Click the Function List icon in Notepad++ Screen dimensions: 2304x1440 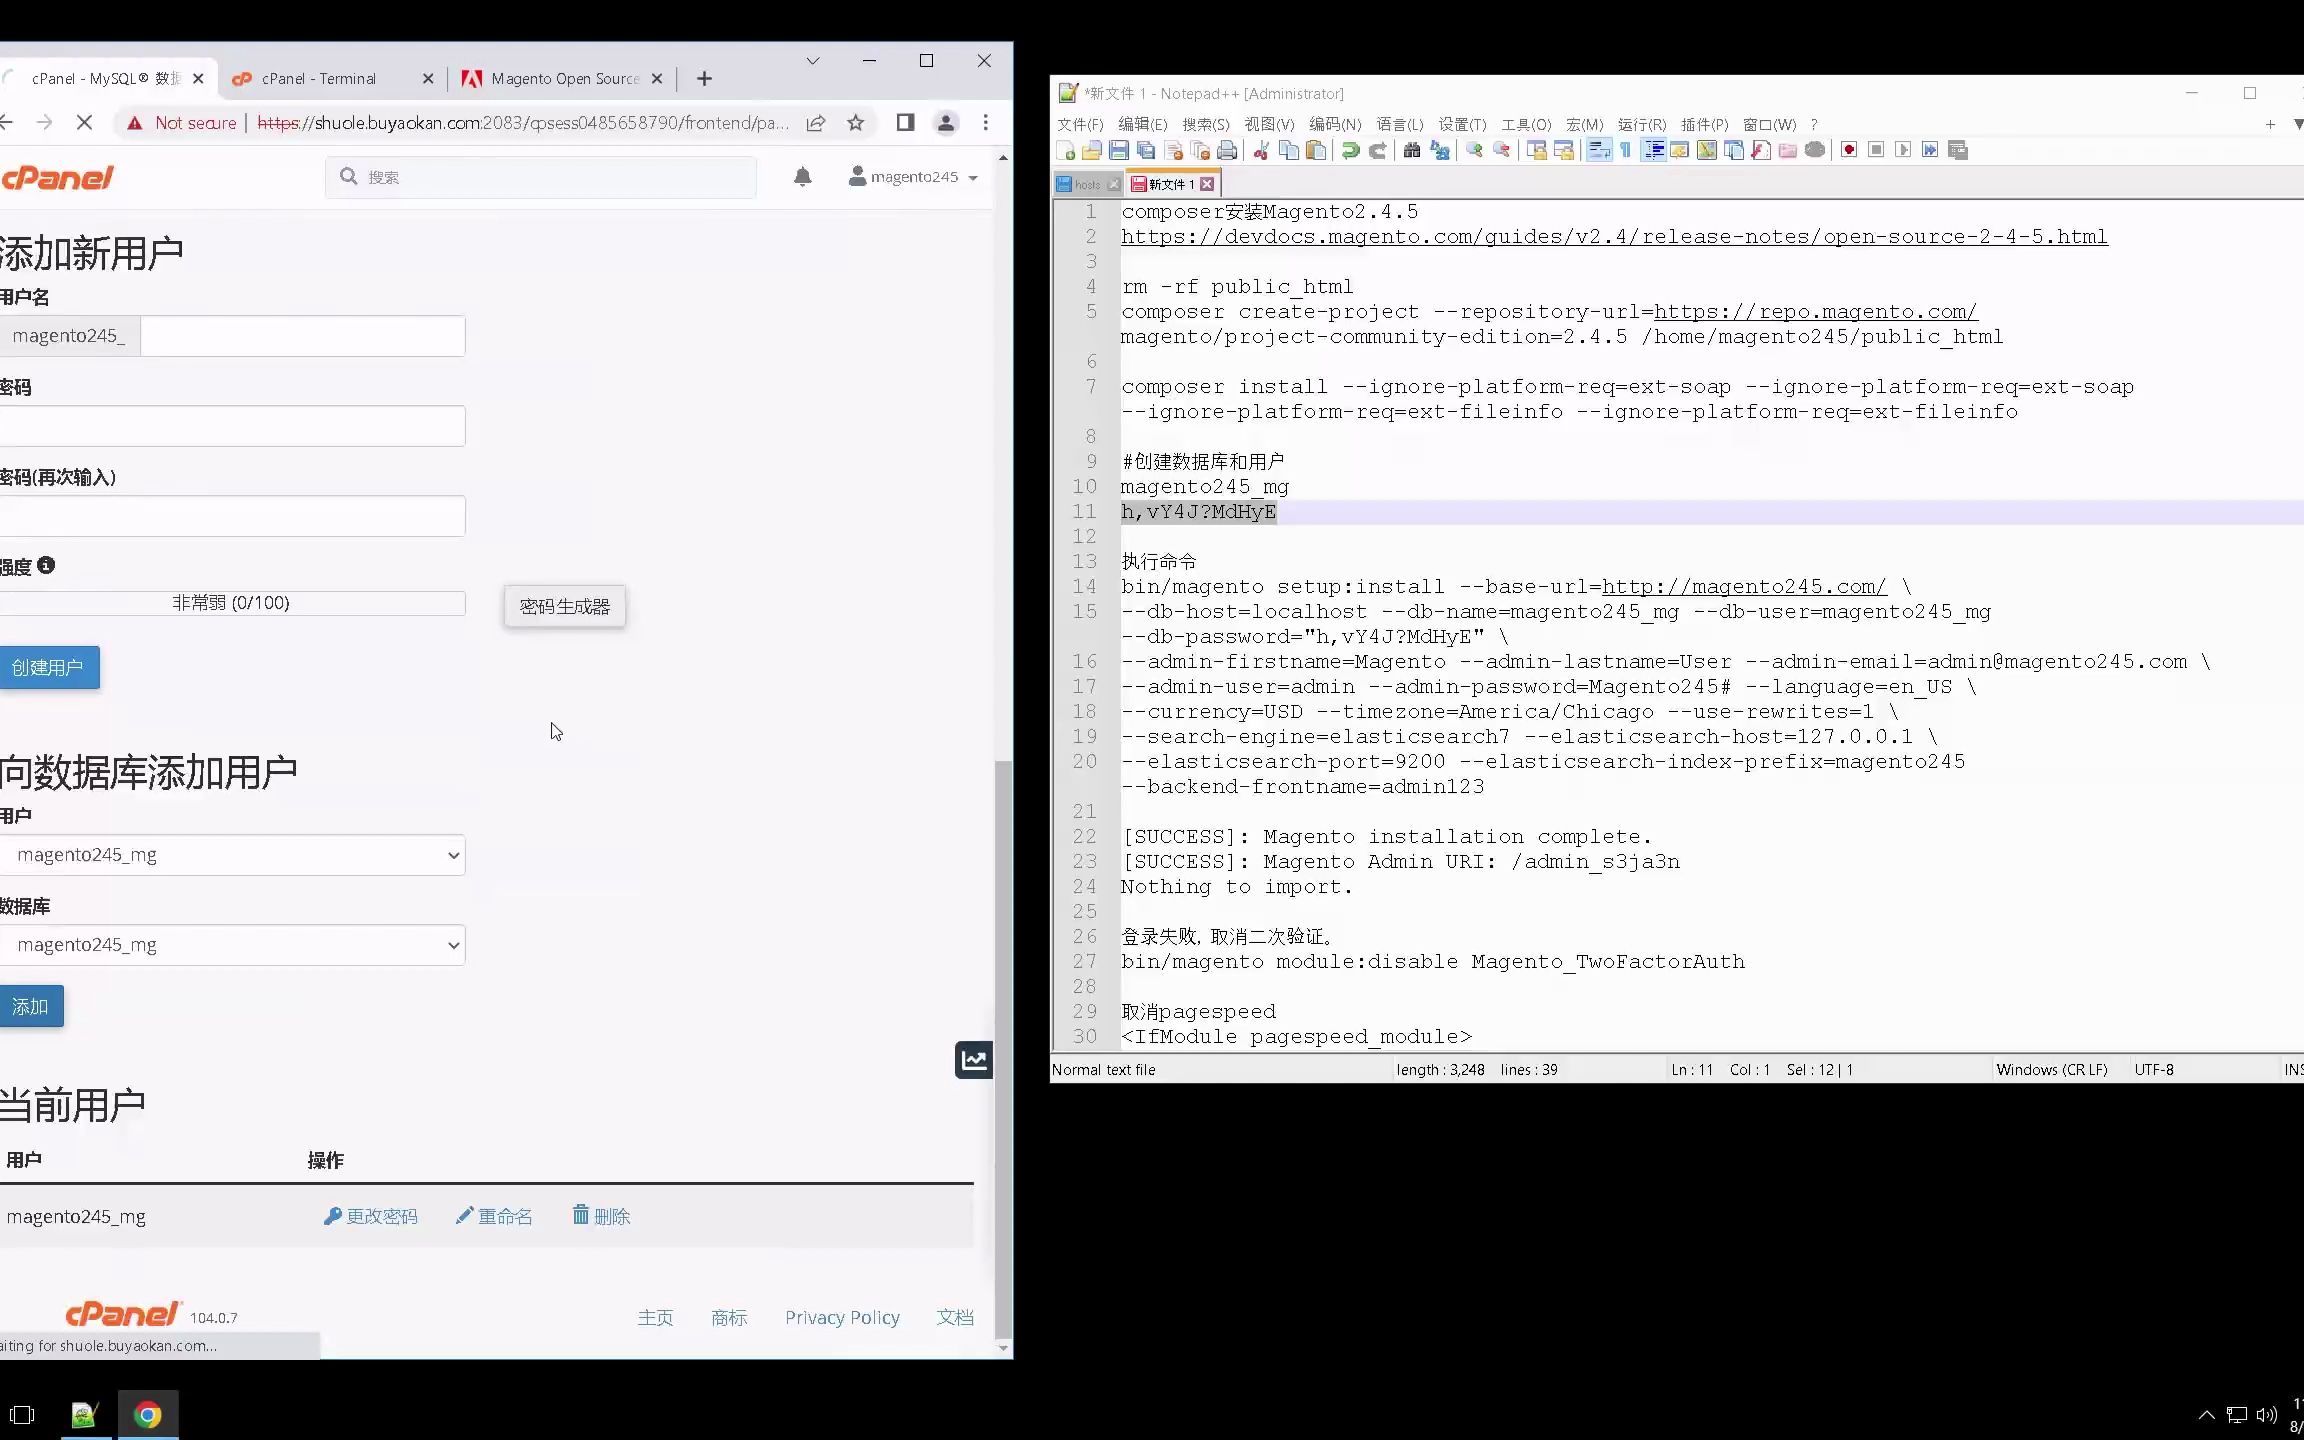(x=1761, y=150)
